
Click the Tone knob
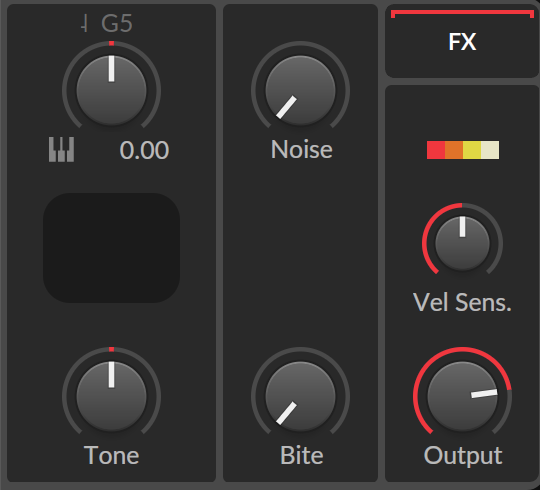(x=111, y=397)
